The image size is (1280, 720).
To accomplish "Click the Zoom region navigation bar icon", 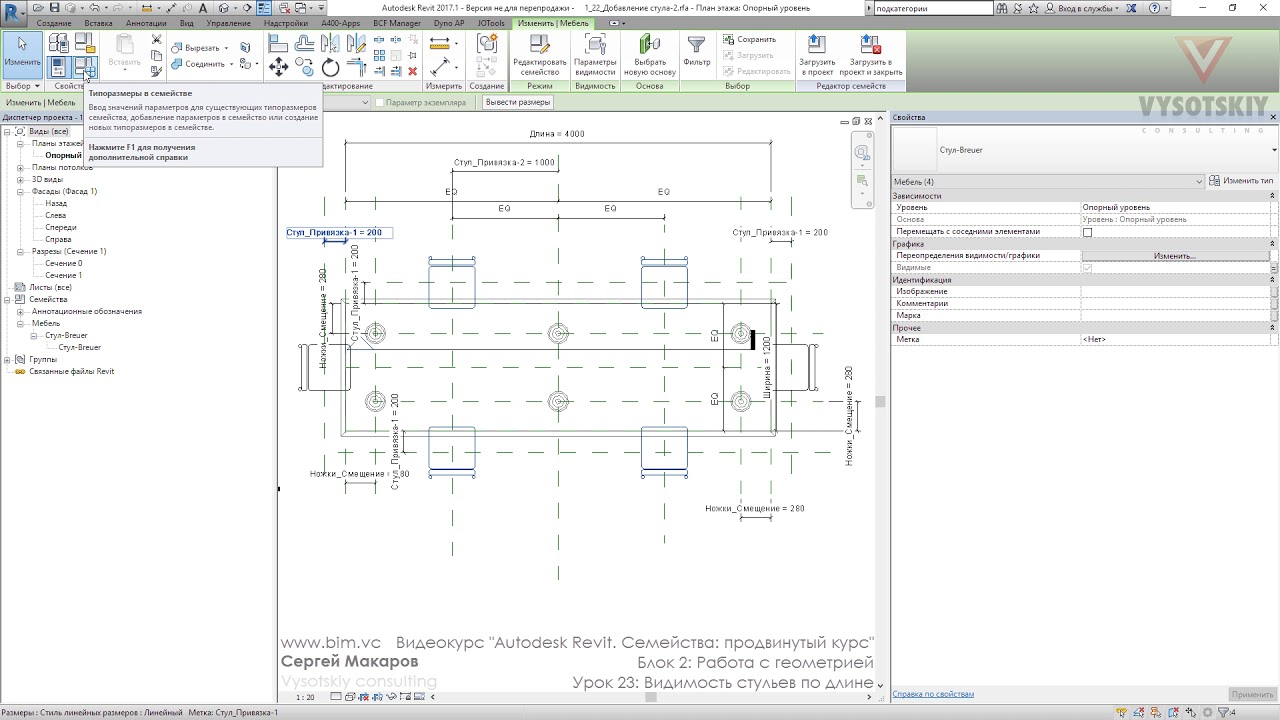I will tap(862, 181).
